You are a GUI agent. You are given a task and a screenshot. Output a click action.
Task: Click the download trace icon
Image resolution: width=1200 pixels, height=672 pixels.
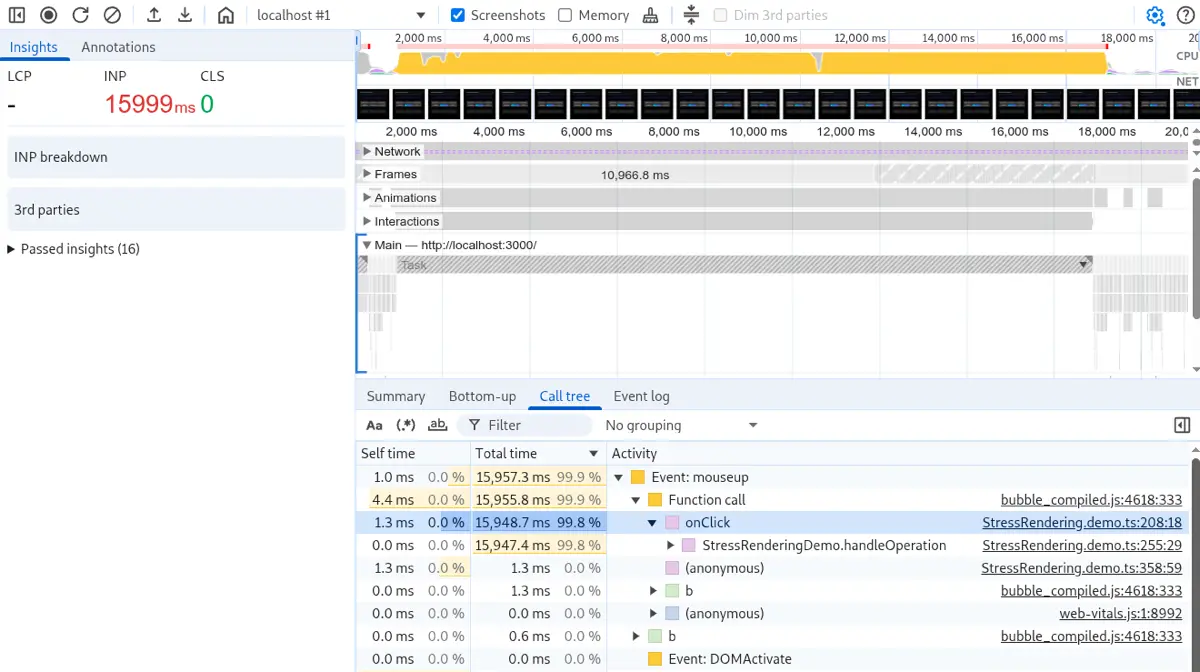[x=185, y=15]
